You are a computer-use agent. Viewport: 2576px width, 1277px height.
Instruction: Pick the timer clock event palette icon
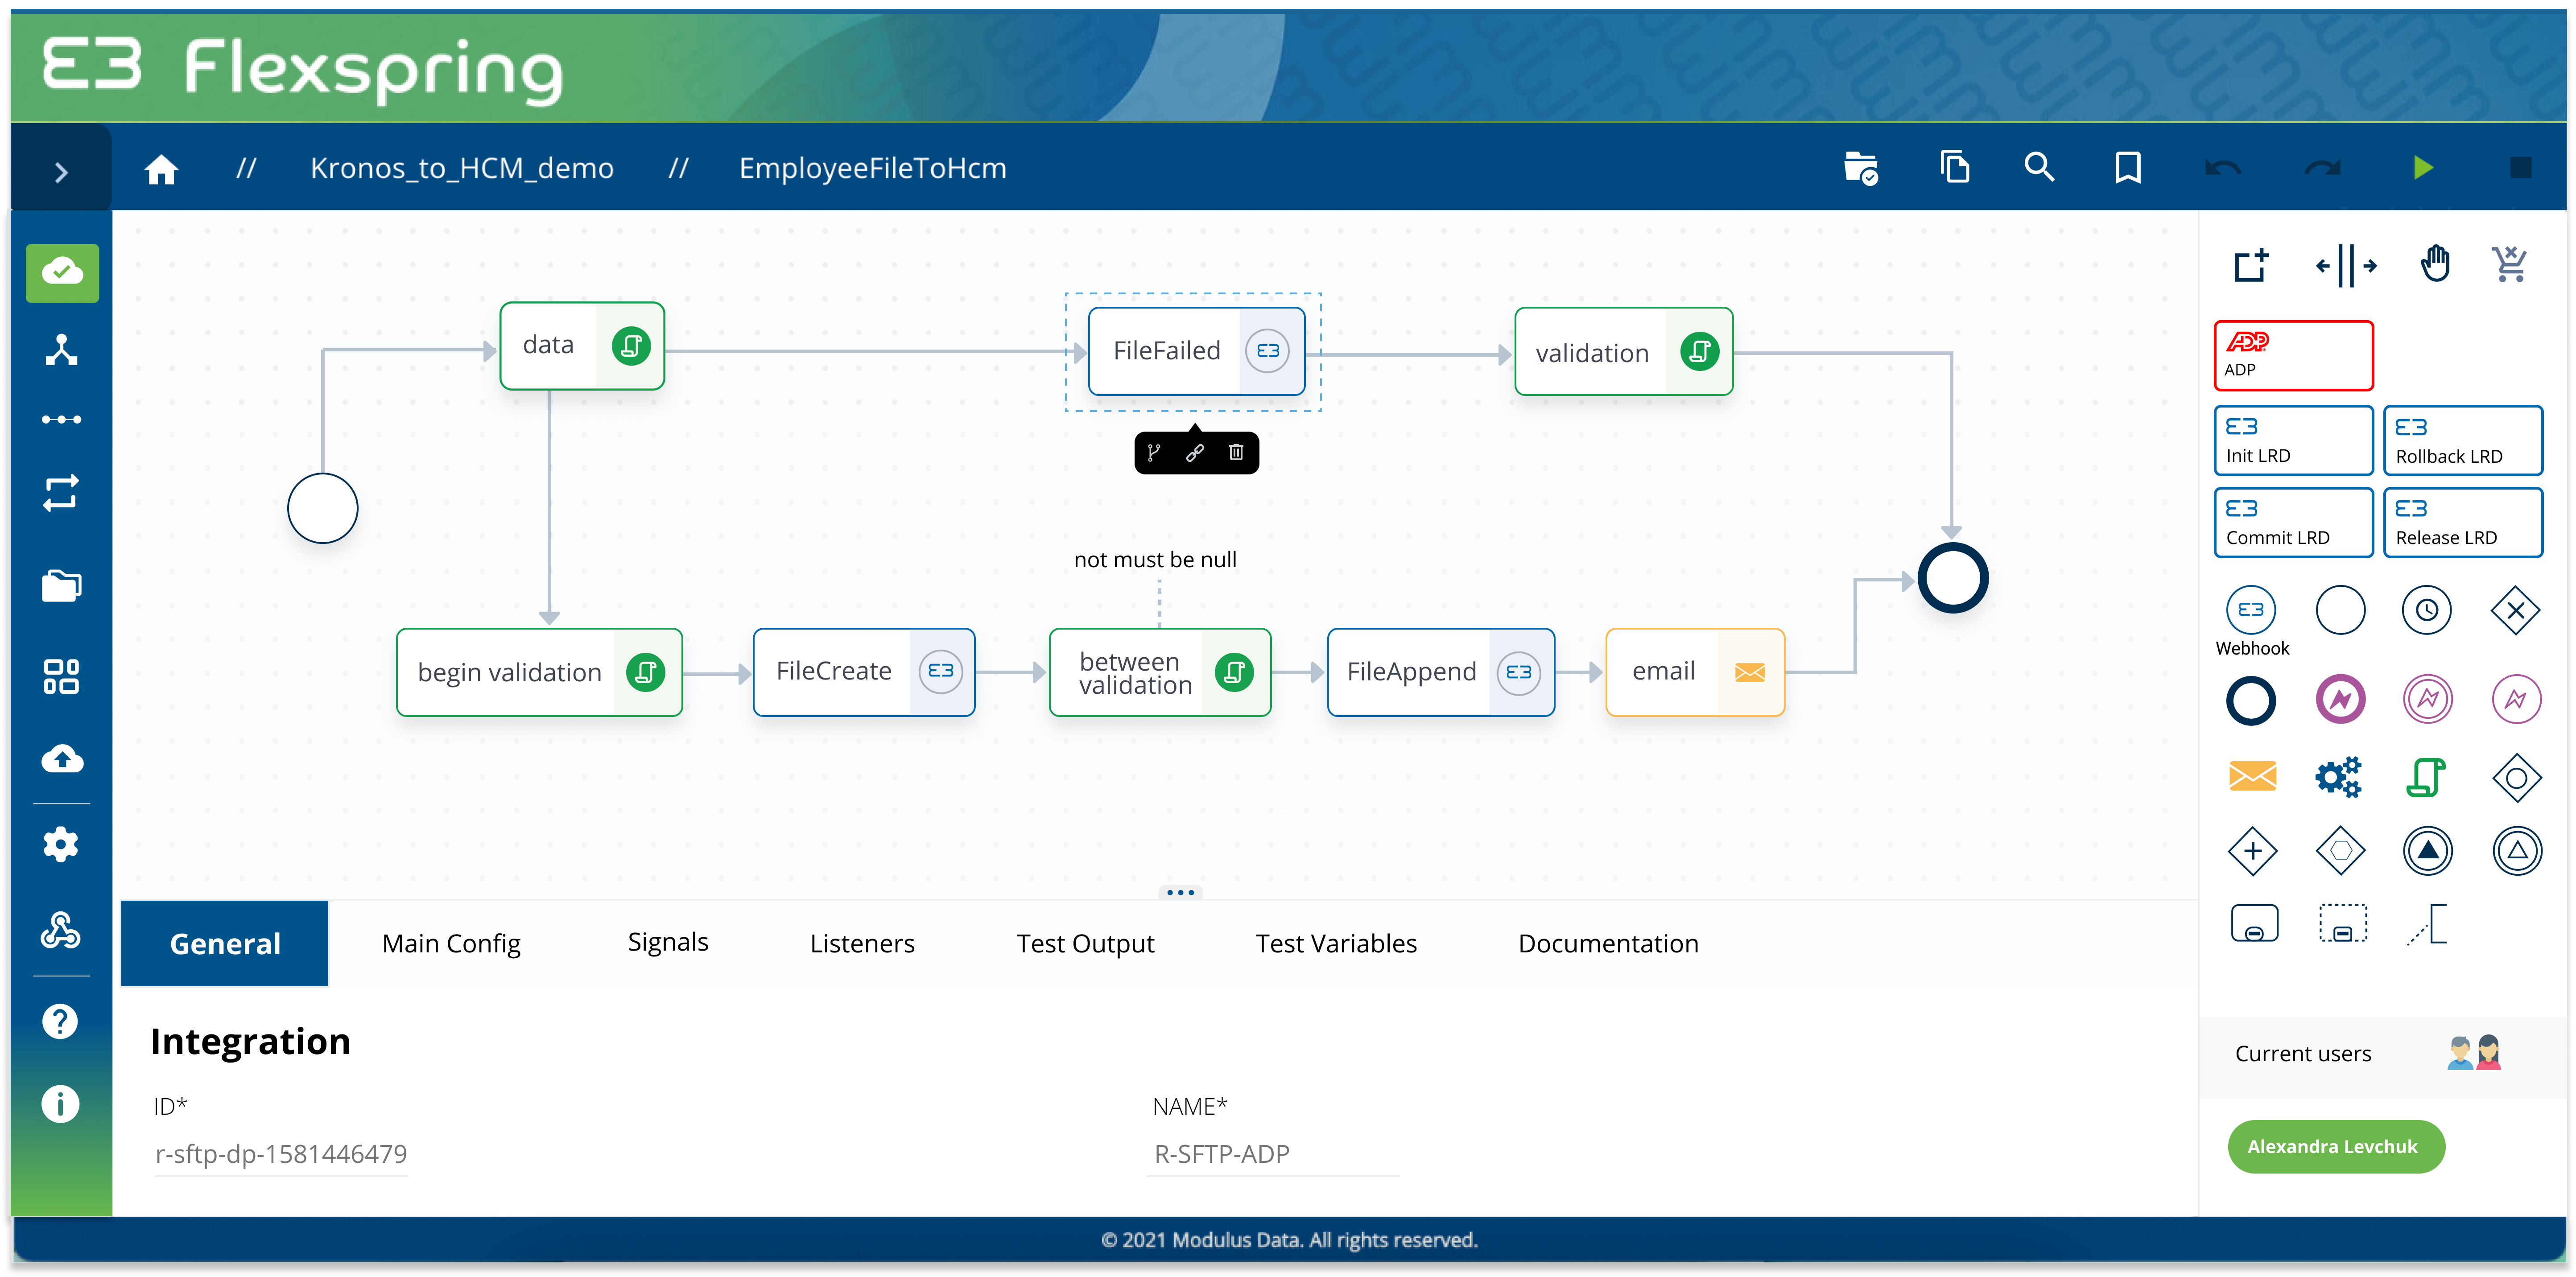[2426, 610]
